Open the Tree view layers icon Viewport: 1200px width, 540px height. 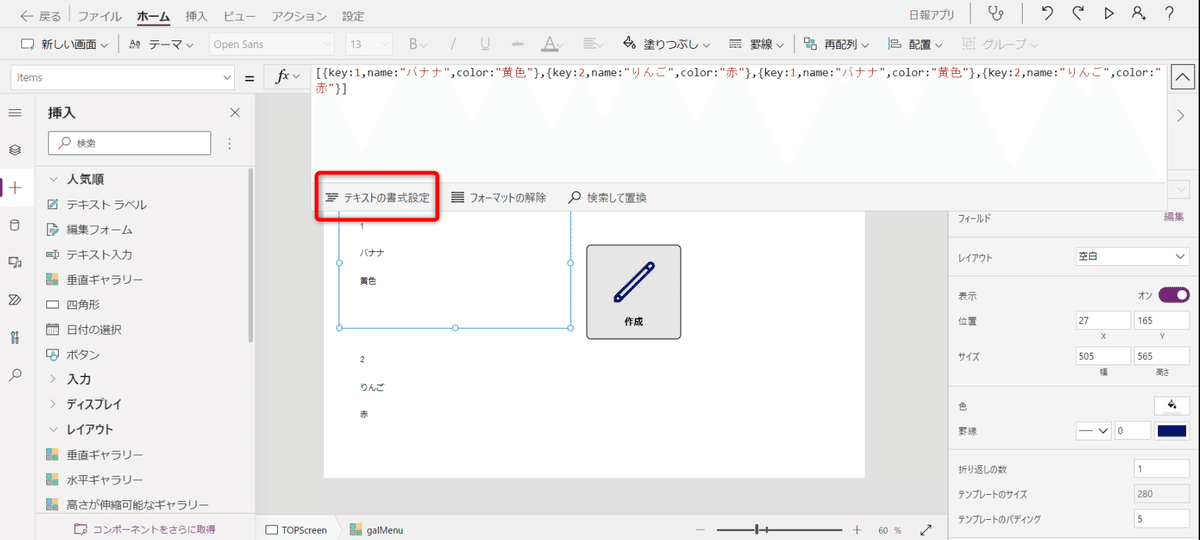pyautogui.click(x=15, y=150)
